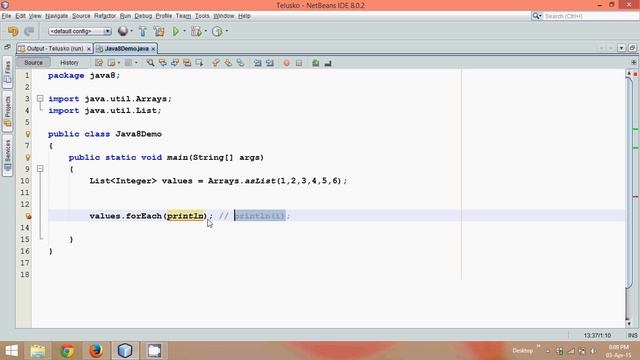
Task: Click the editor Back navigation icon
Action: (x=111, y=63)
